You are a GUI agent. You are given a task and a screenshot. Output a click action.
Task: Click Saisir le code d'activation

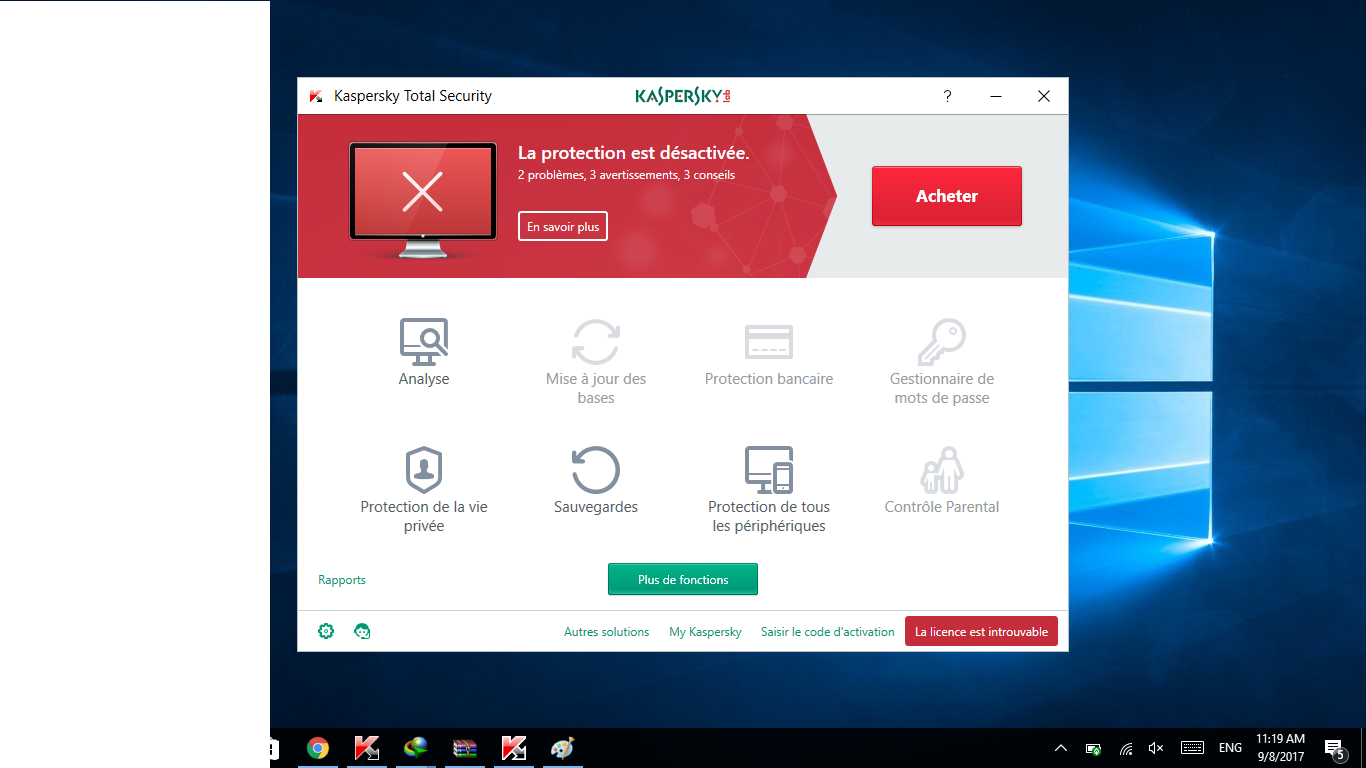(x=827, y=632)
